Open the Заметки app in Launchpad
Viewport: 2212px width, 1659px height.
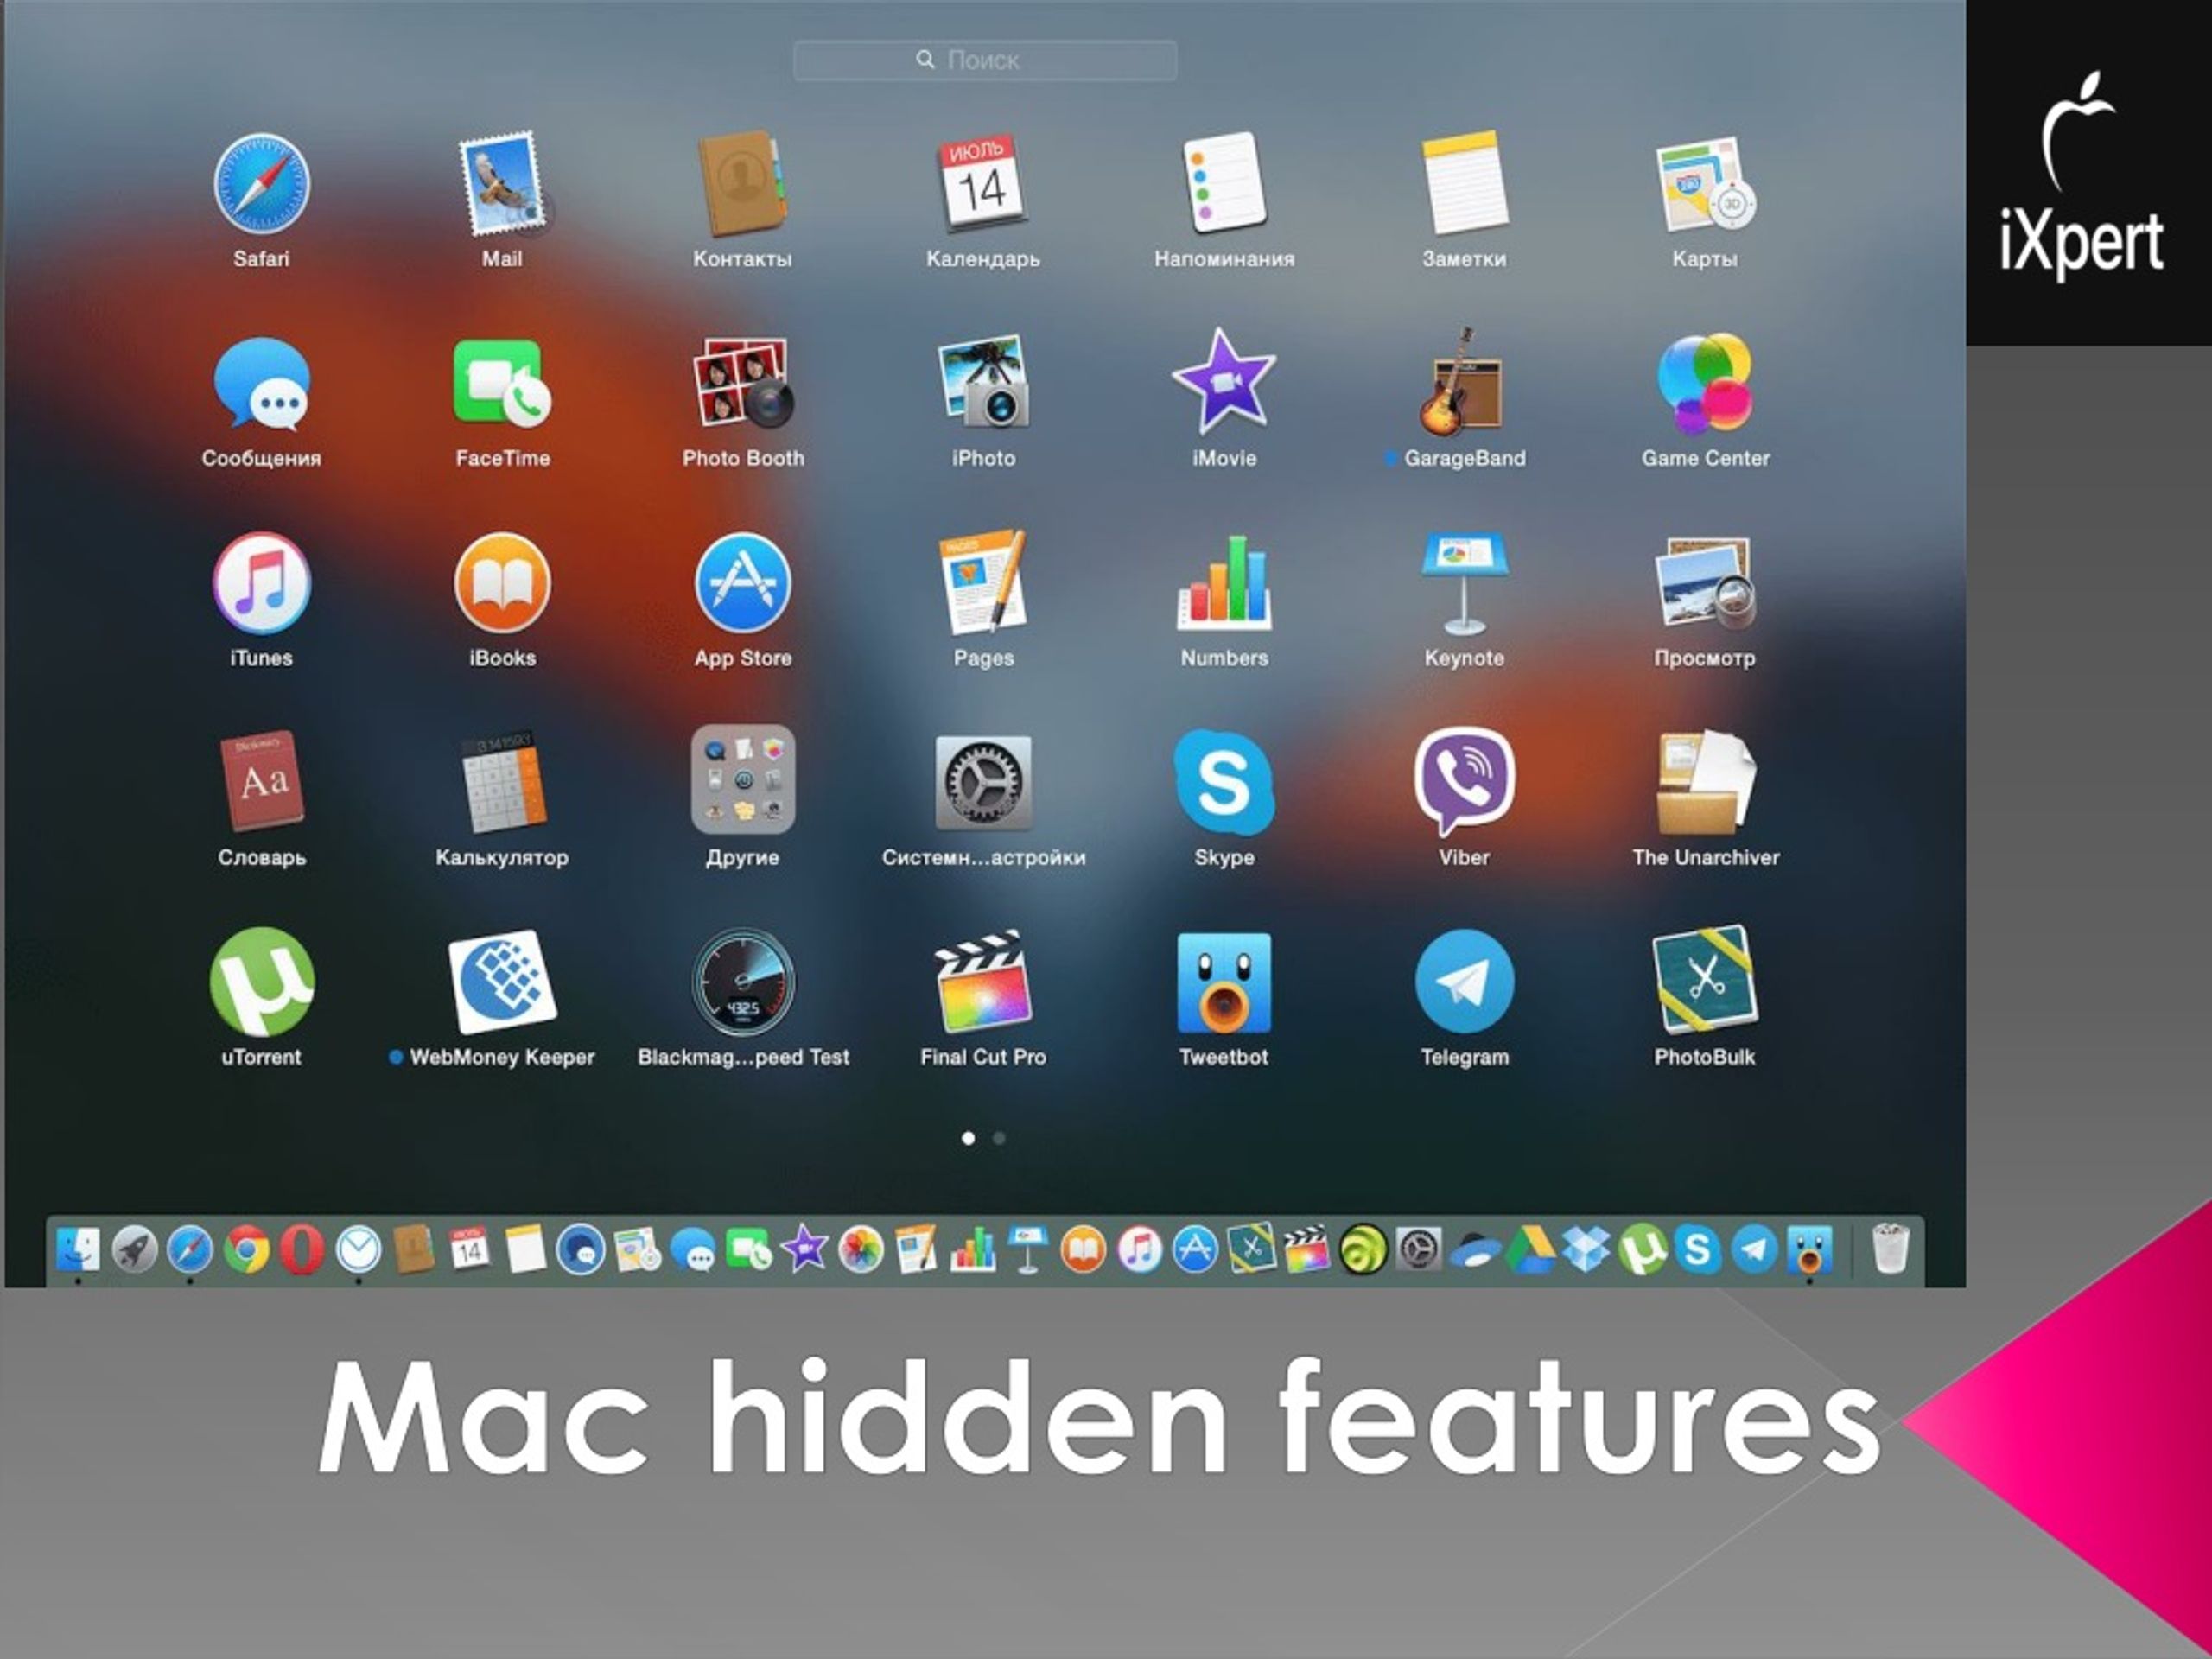[x=1464, y=185]
